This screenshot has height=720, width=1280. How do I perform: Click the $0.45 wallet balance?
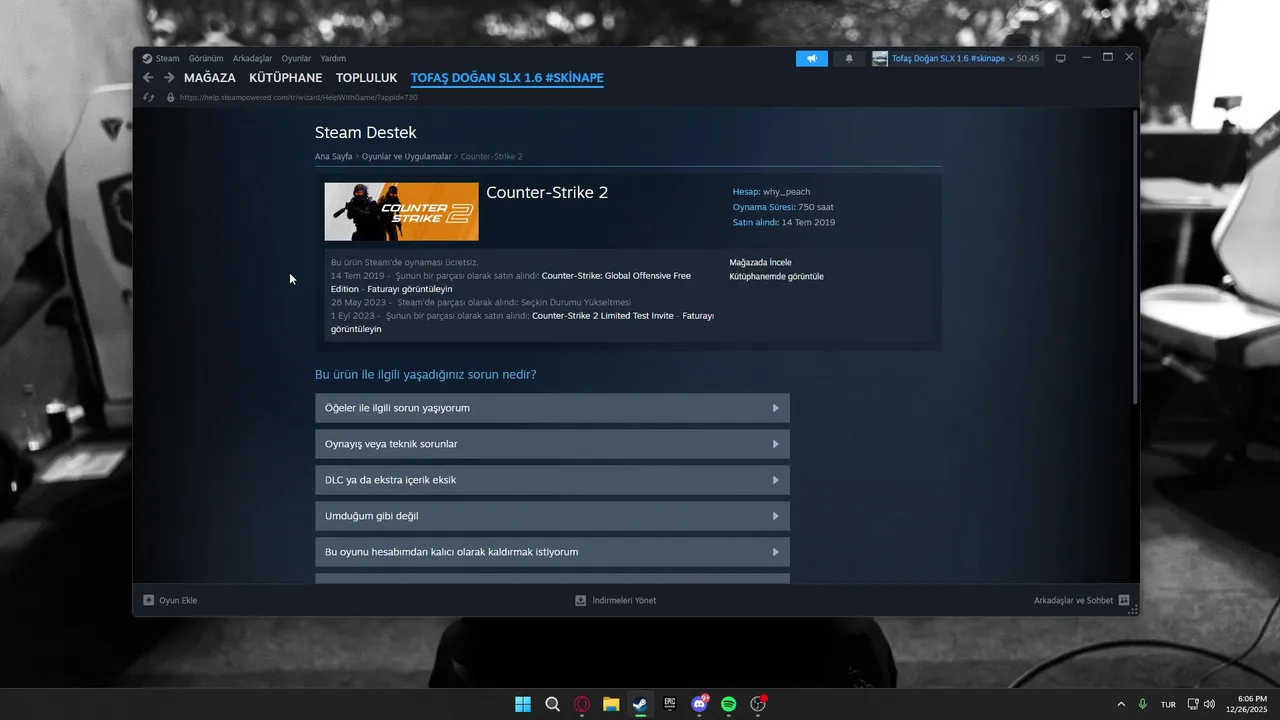tap(1028, 58)
